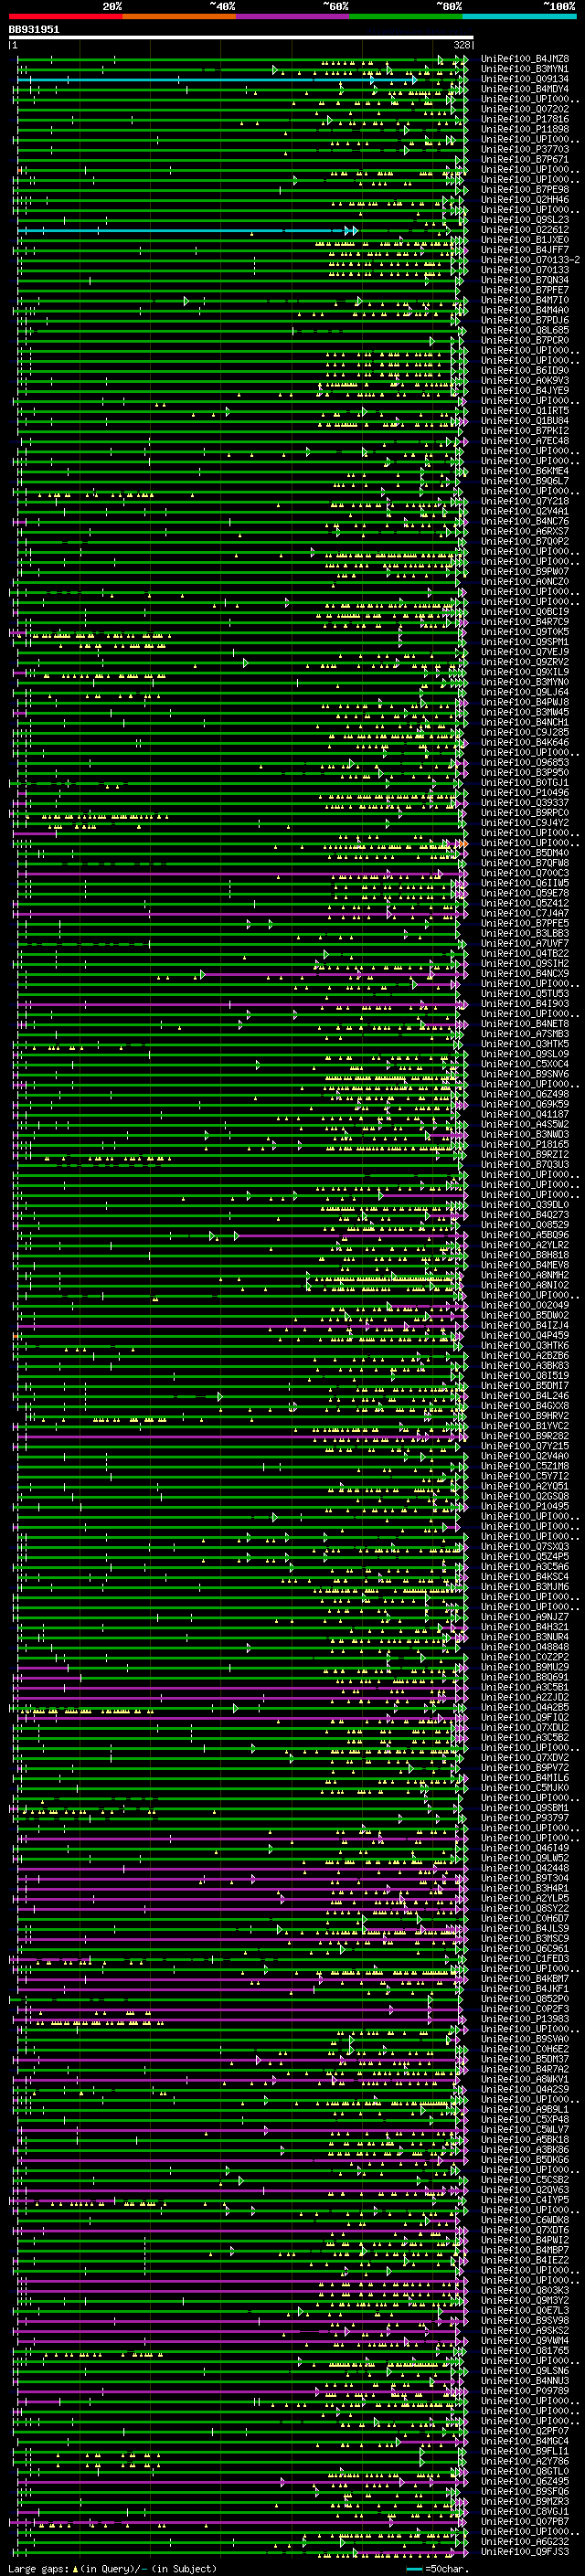Click the label UniRef100_P37703

[525, 149]
